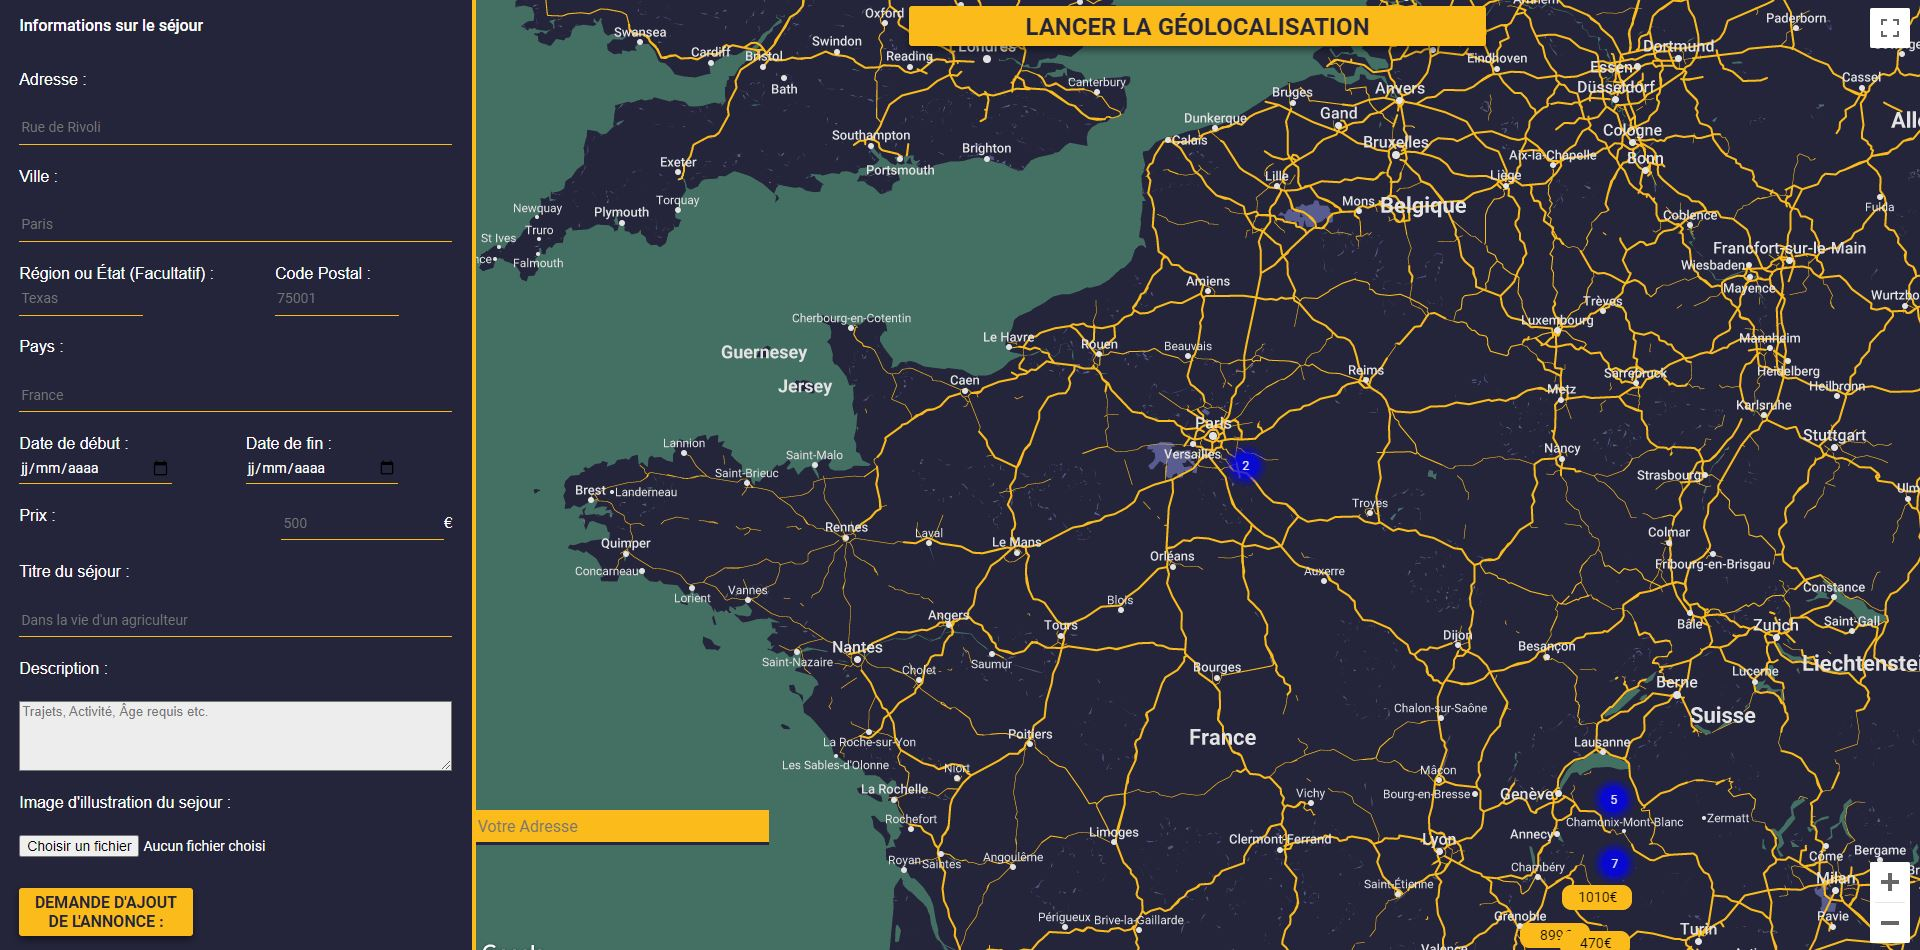Focus the Votre Adresse map search box

click(622, 826)
